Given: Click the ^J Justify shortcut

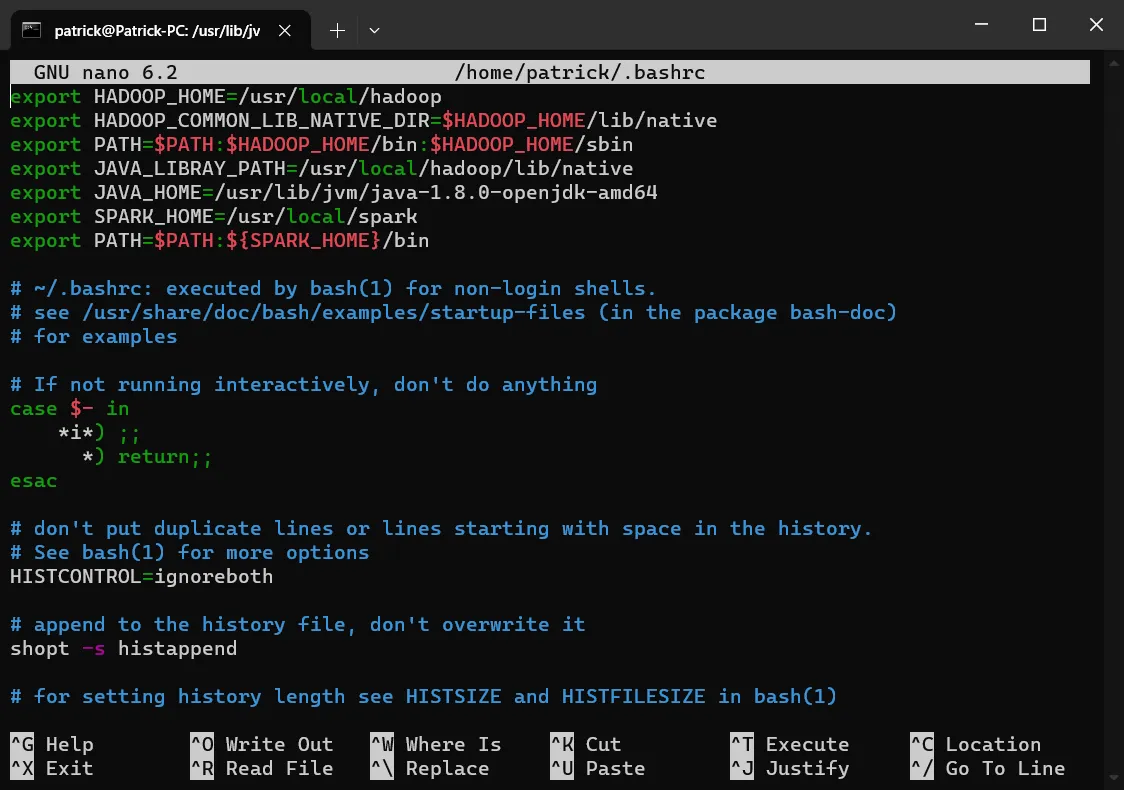Looking at the screenshot, I should coord(789,768).
